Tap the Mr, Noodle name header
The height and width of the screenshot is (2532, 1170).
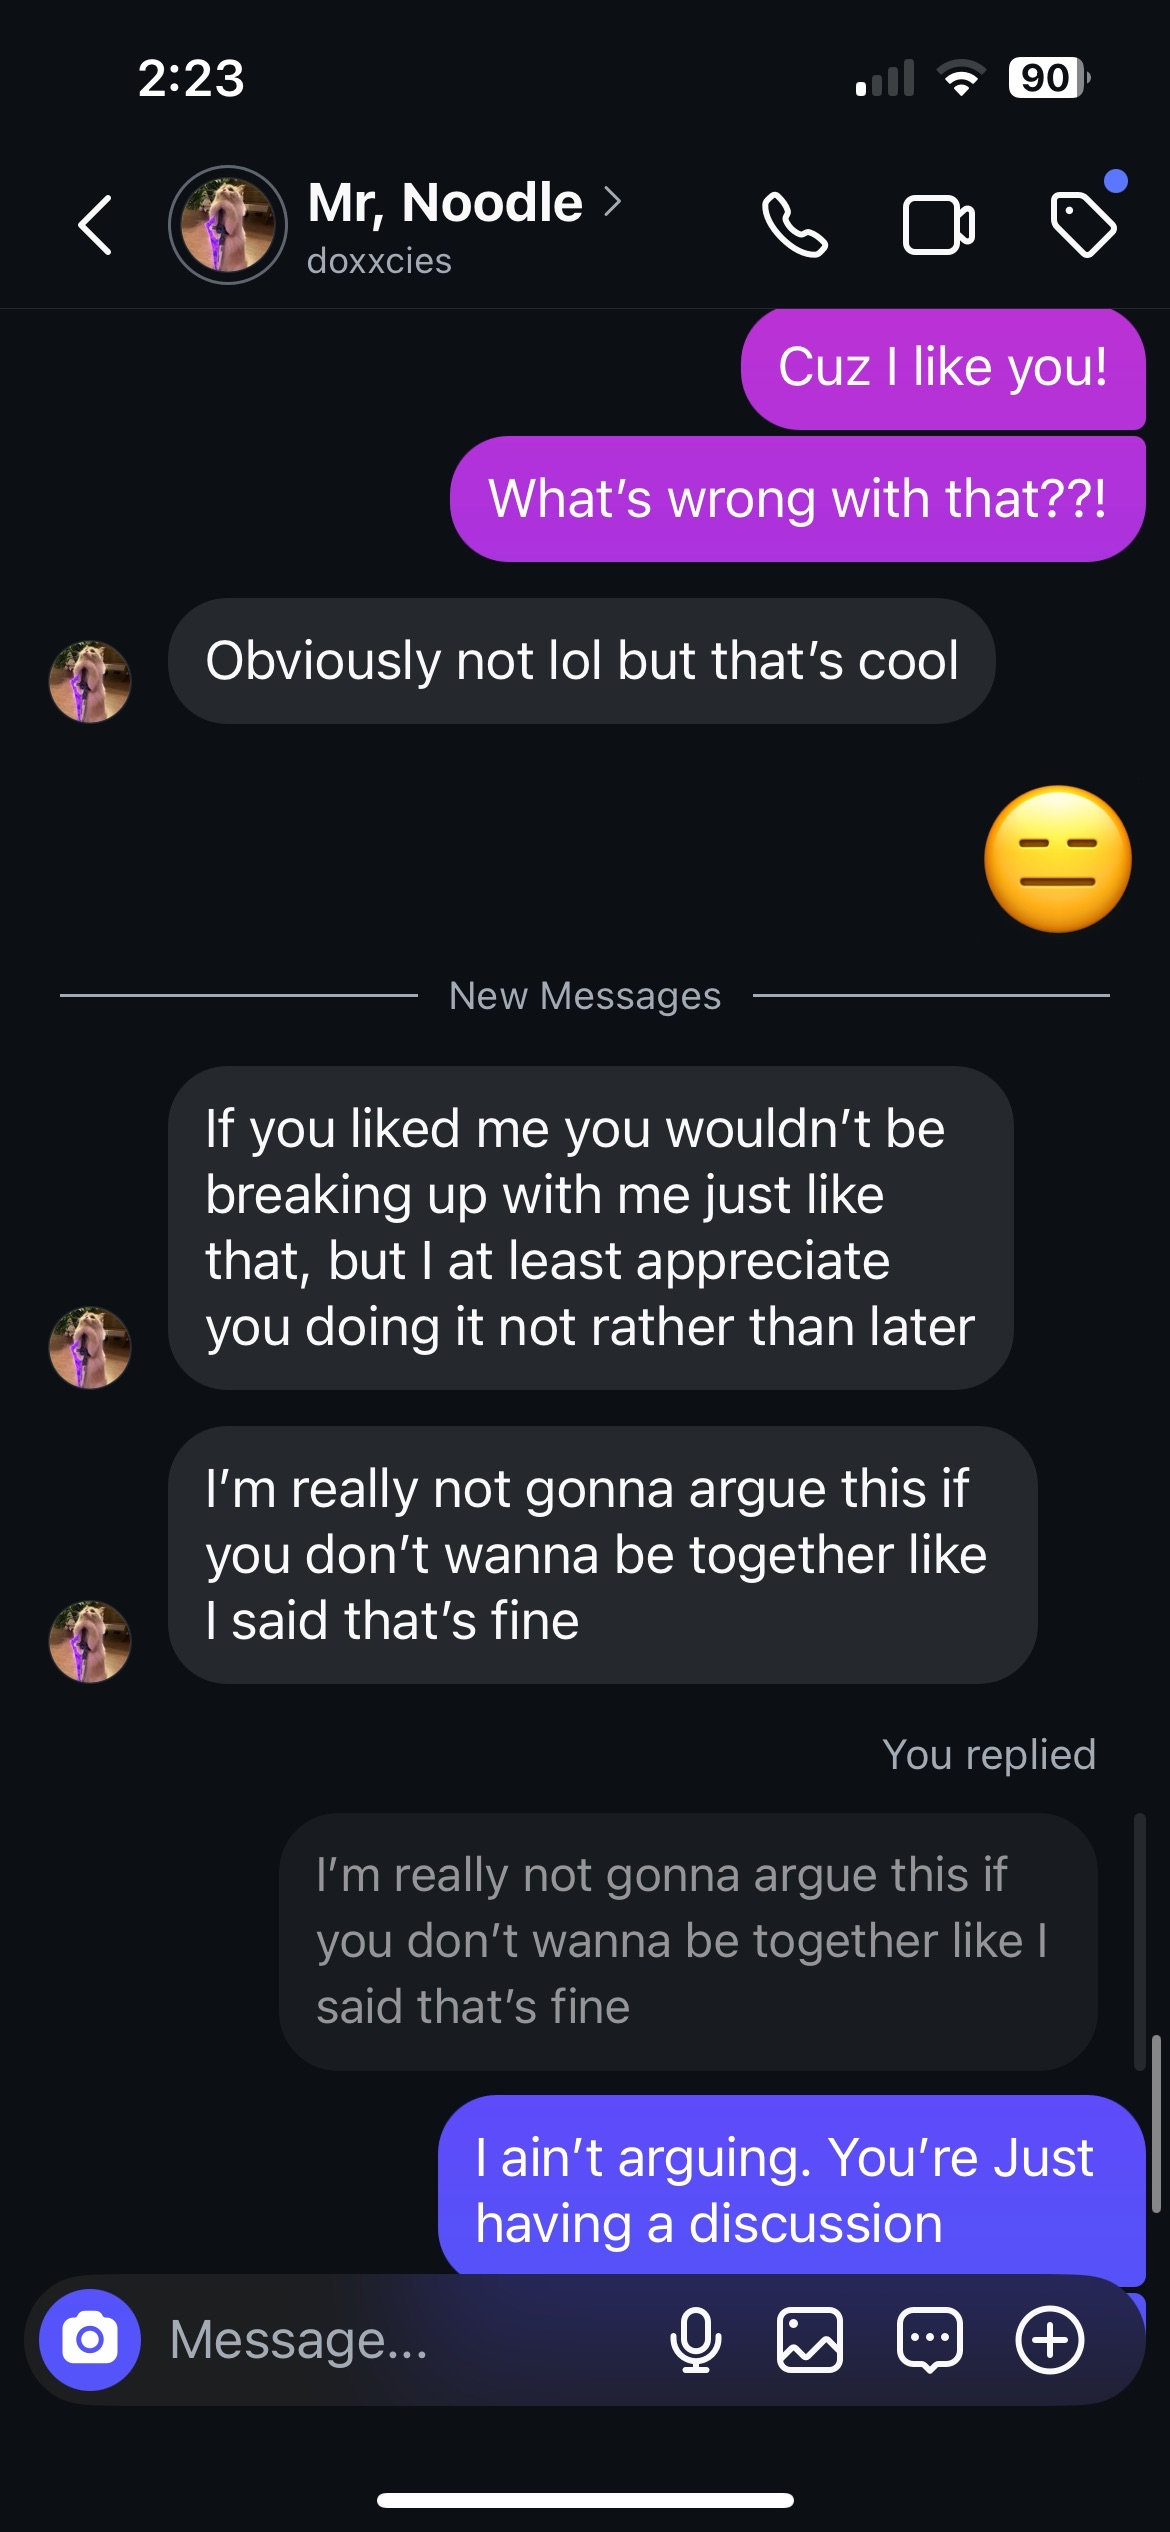[445, 202]
